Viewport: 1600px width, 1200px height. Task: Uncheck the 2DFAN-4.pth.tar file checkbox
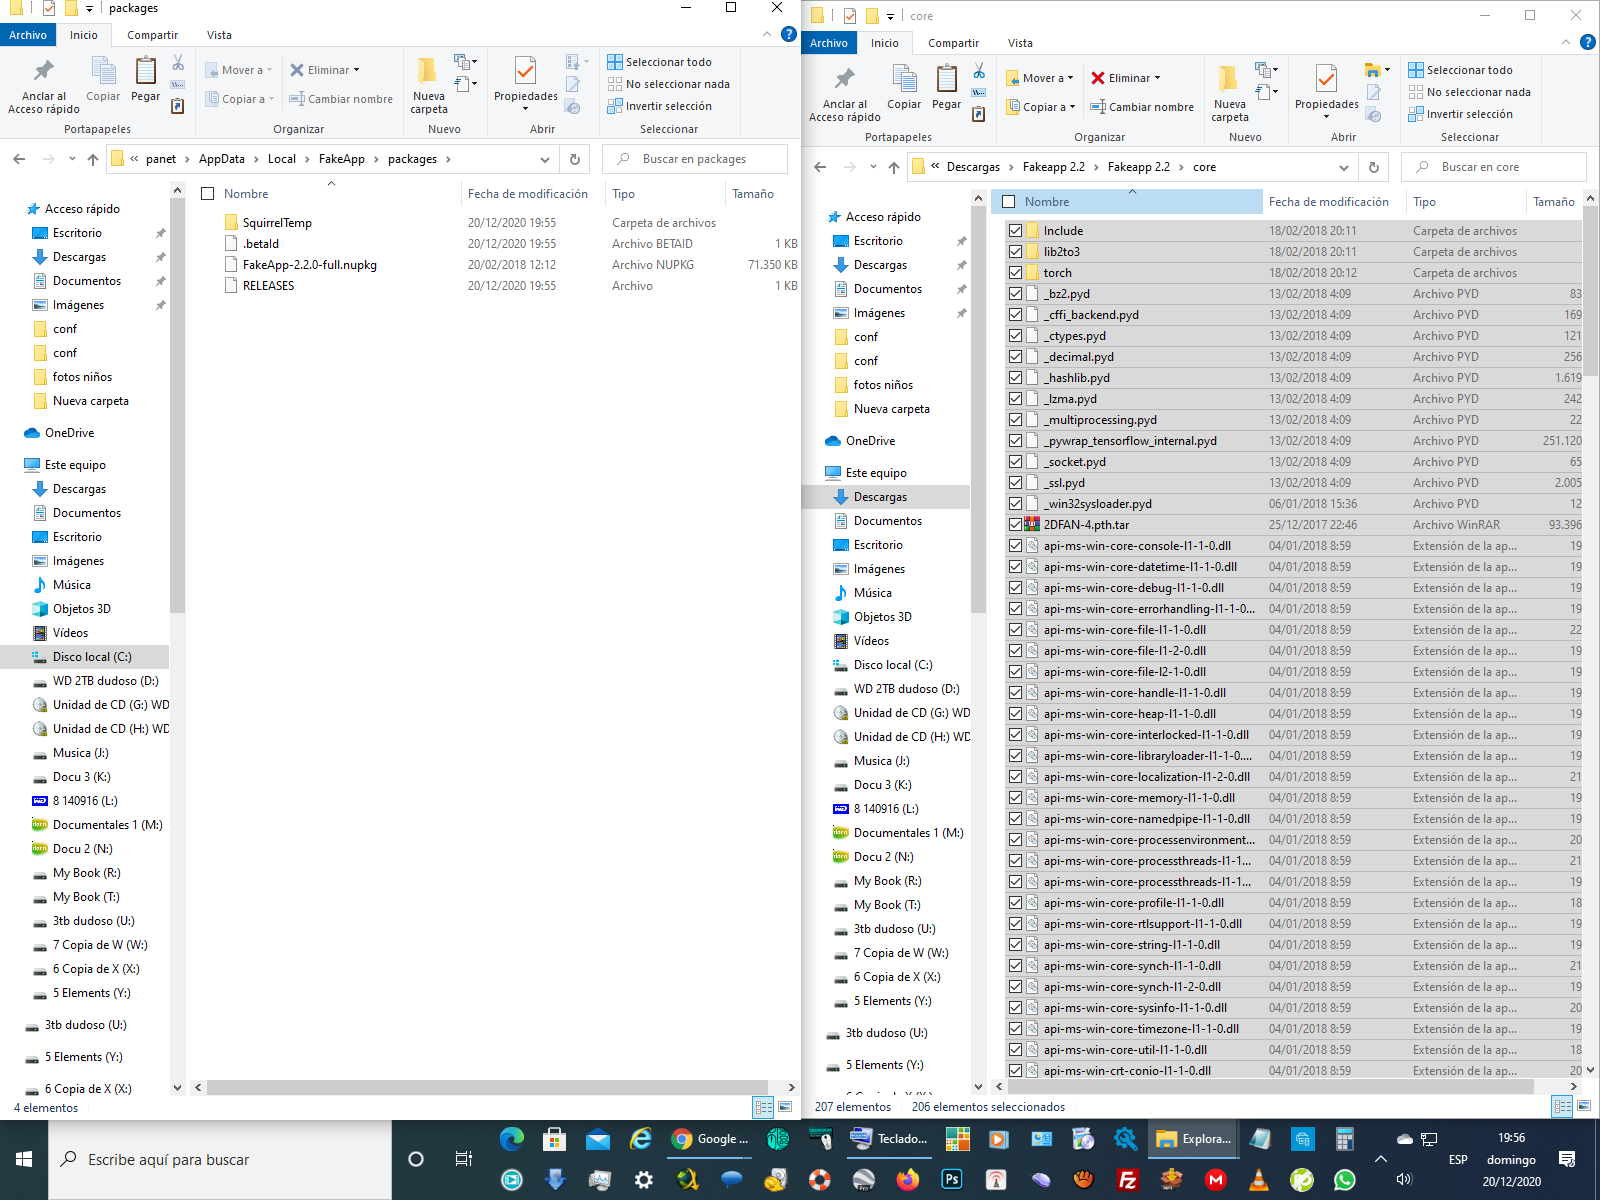[x=1015, y=525]
